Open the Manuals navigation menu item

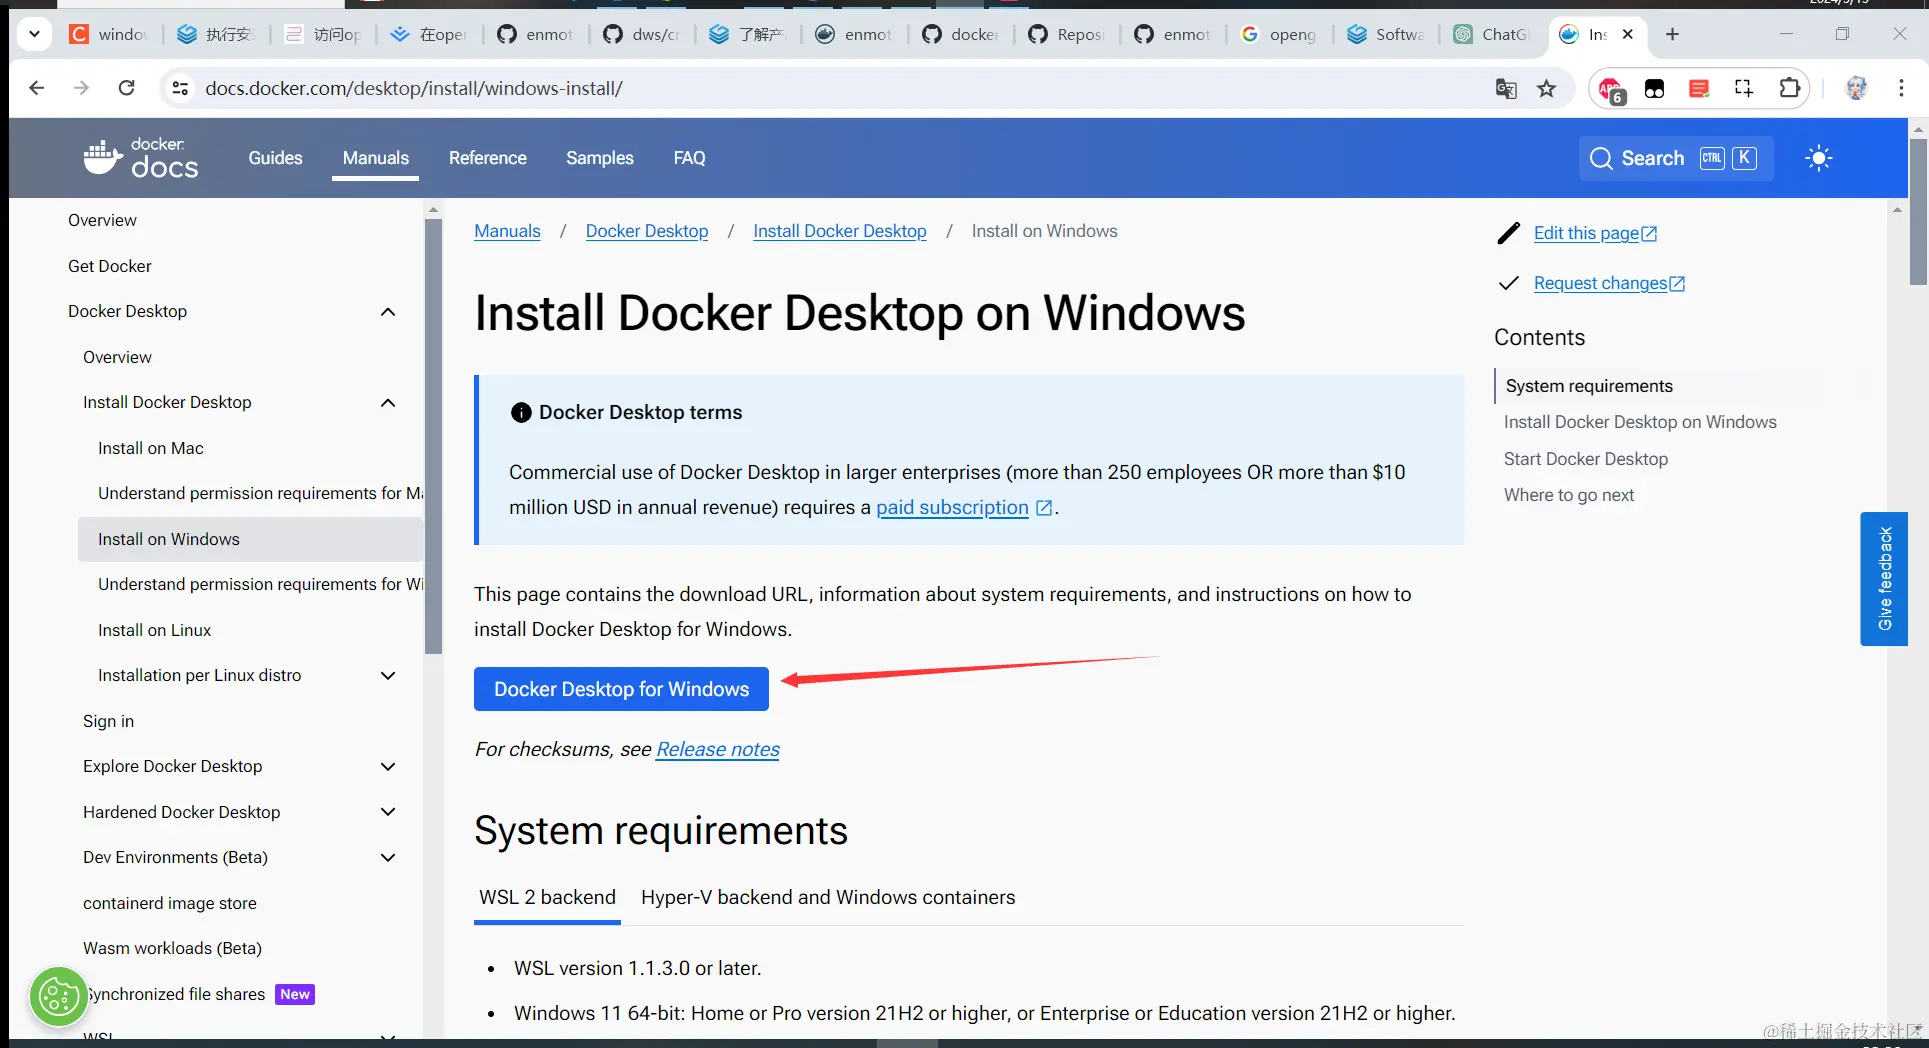pos(376,158)
